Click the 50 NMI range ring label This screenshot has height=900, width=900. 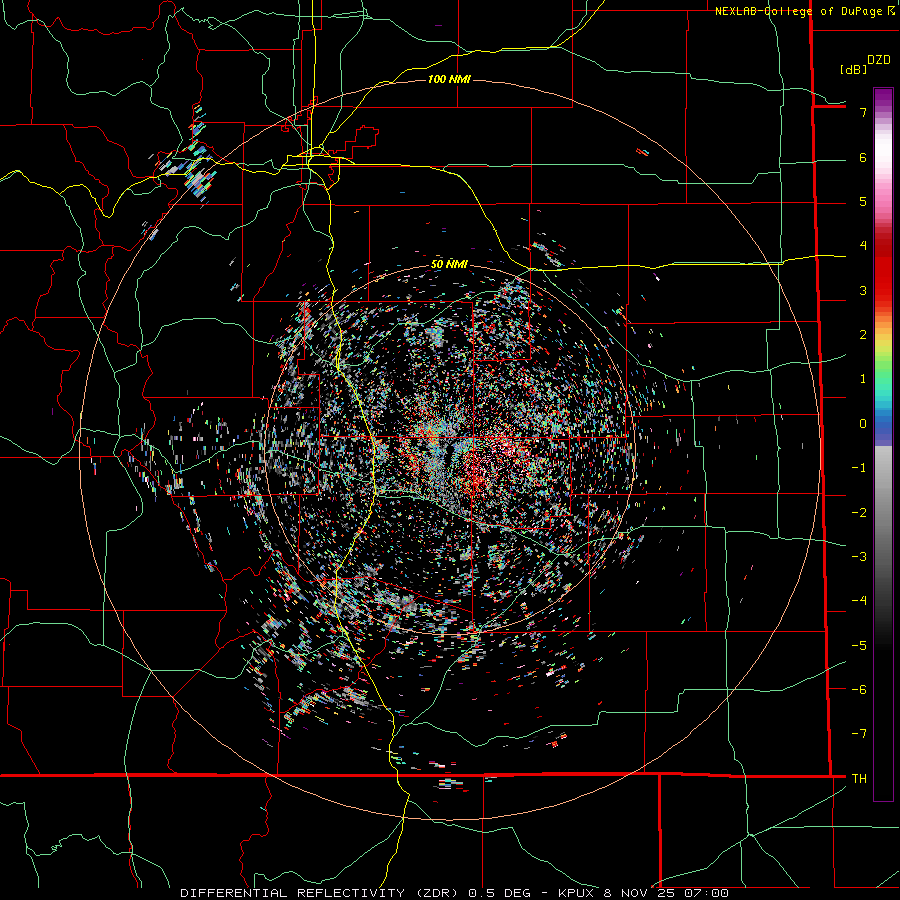pyautogui.click(x=449, y=264)
